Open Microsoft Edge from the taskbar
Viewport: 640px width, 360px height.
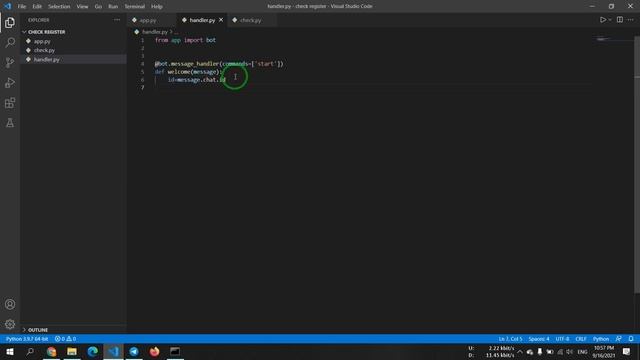(93, 351)
